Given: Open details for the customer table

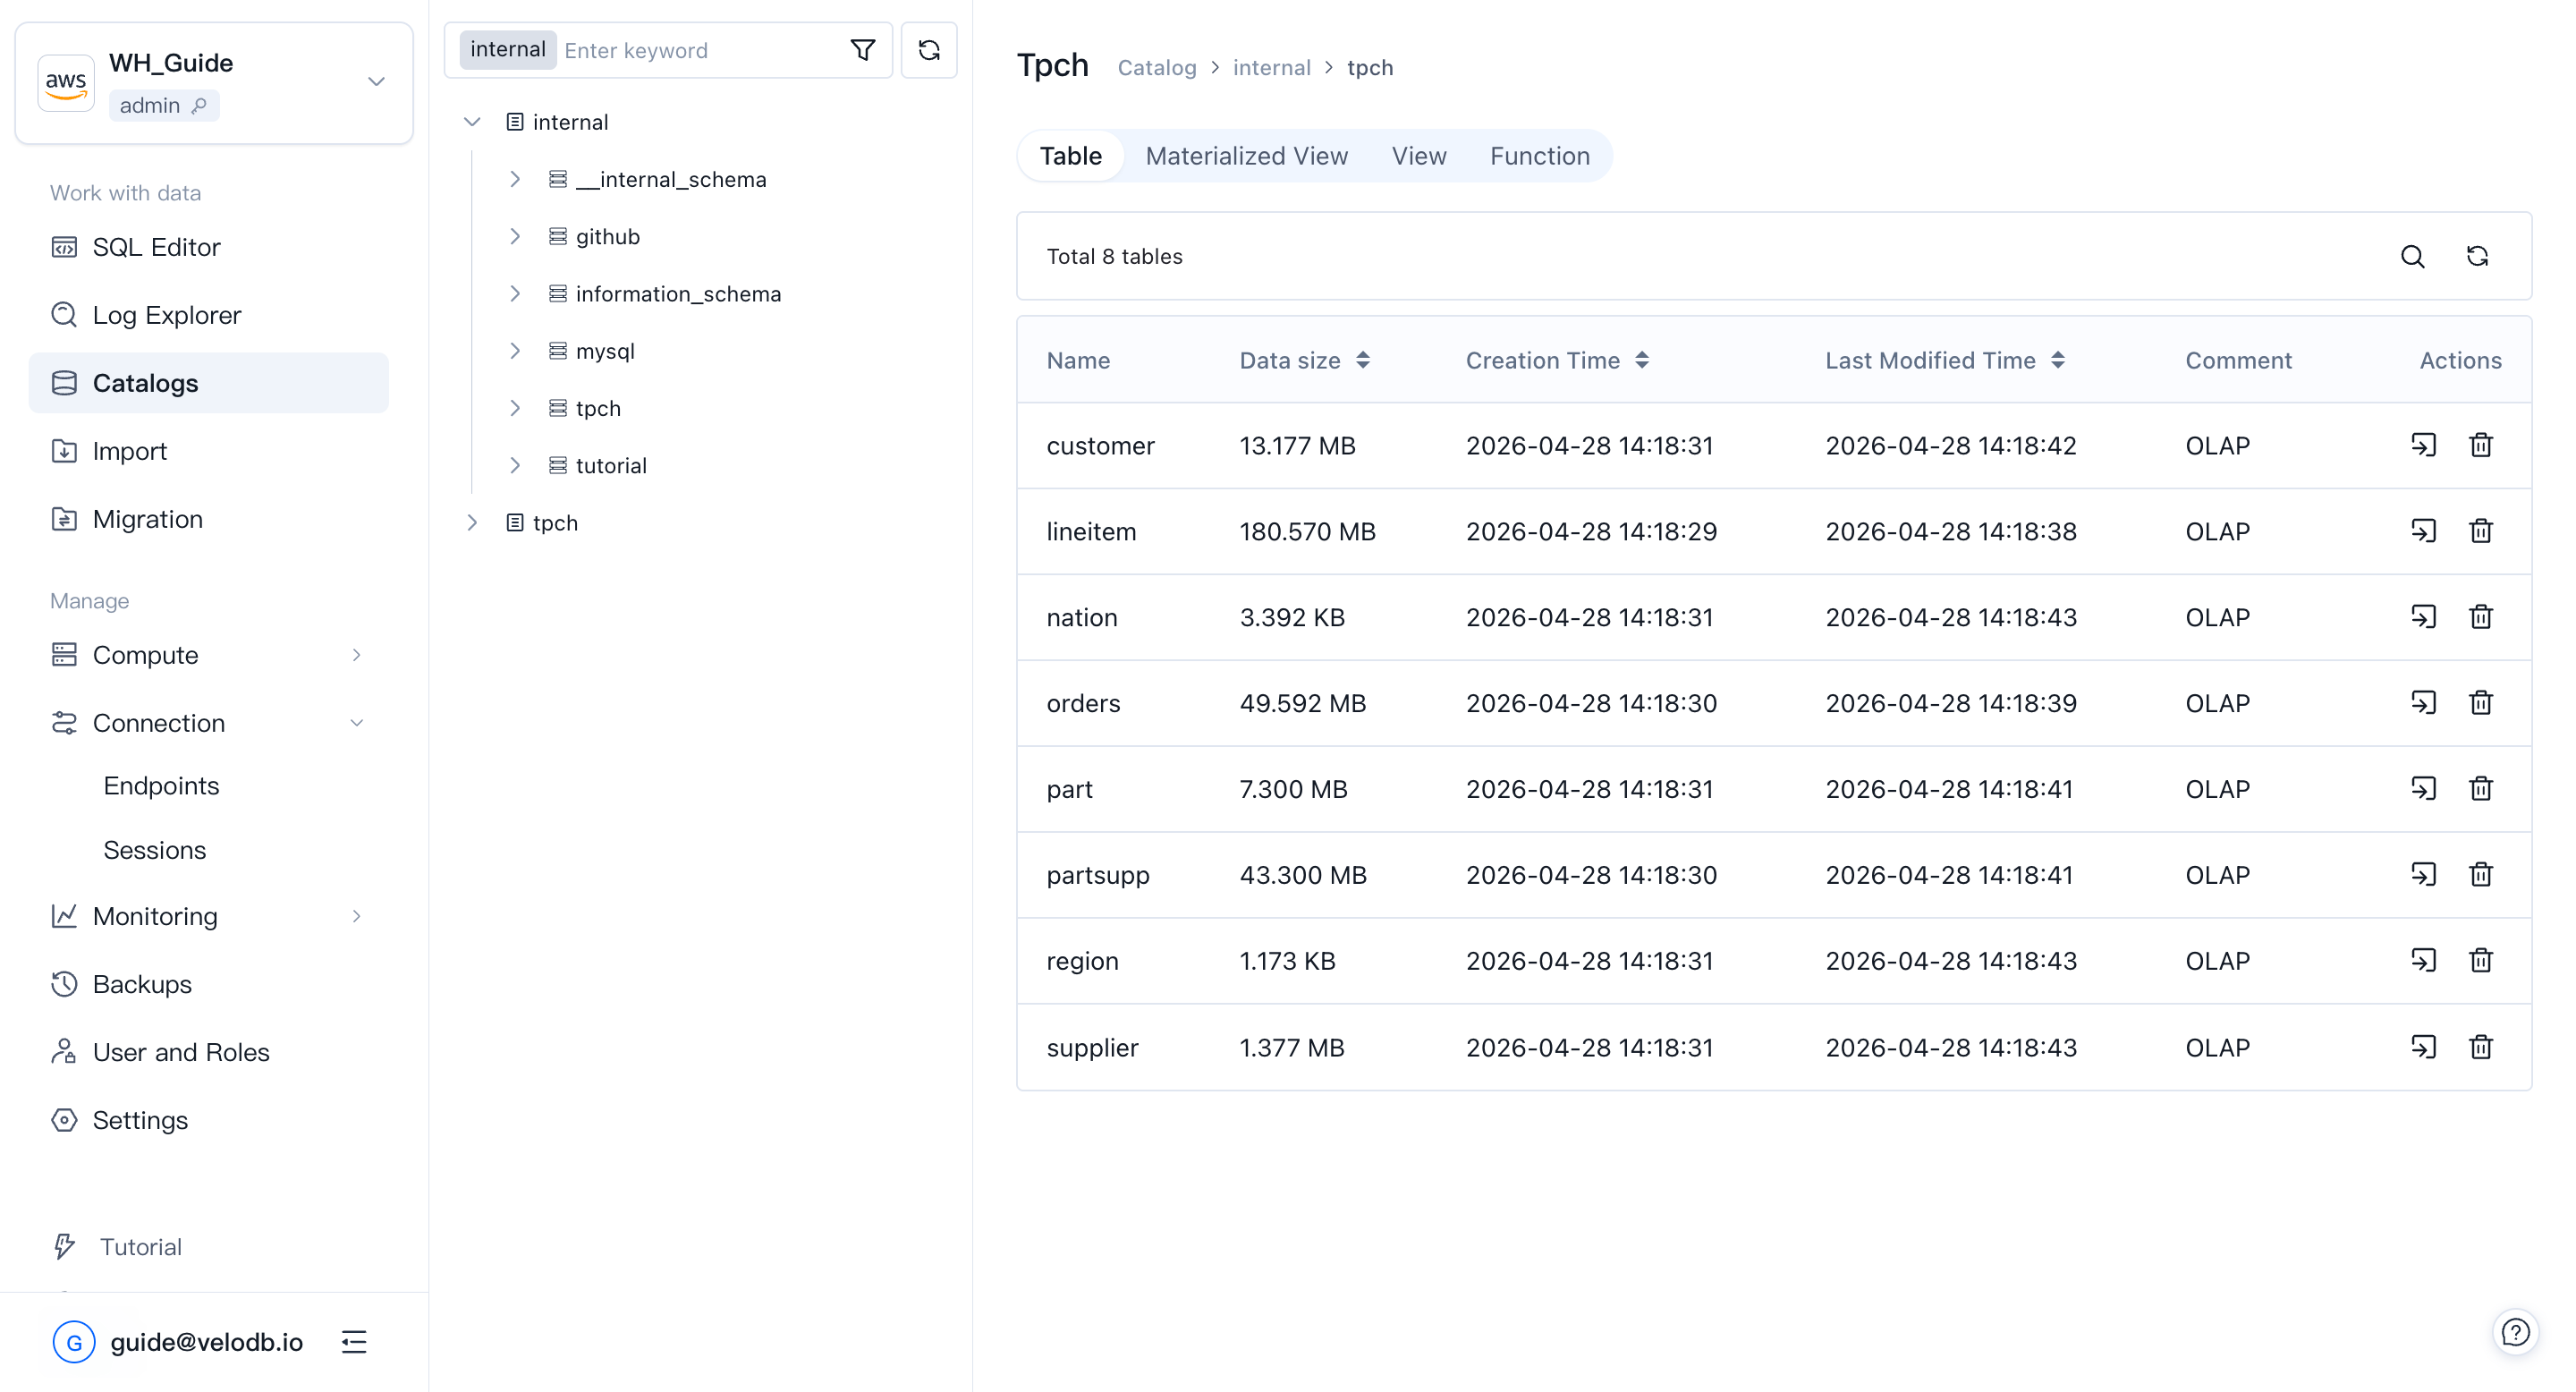Looking at the screenshot, I should pyautogui.click(x=2423, y=445).
